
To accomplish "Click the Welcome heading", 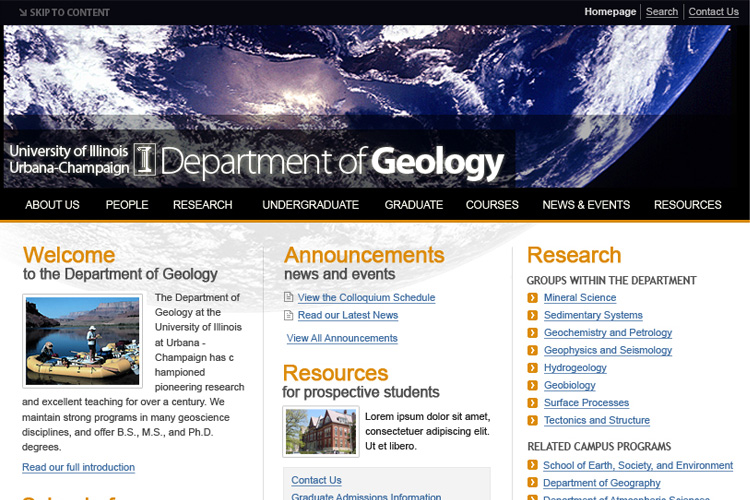I will click(69, 255).
